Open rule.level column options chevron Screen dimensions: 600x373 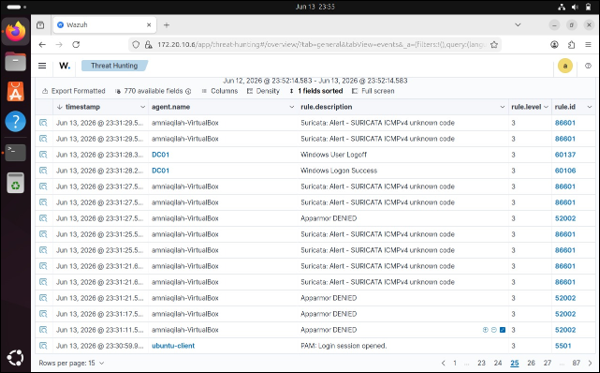(546, 107)
